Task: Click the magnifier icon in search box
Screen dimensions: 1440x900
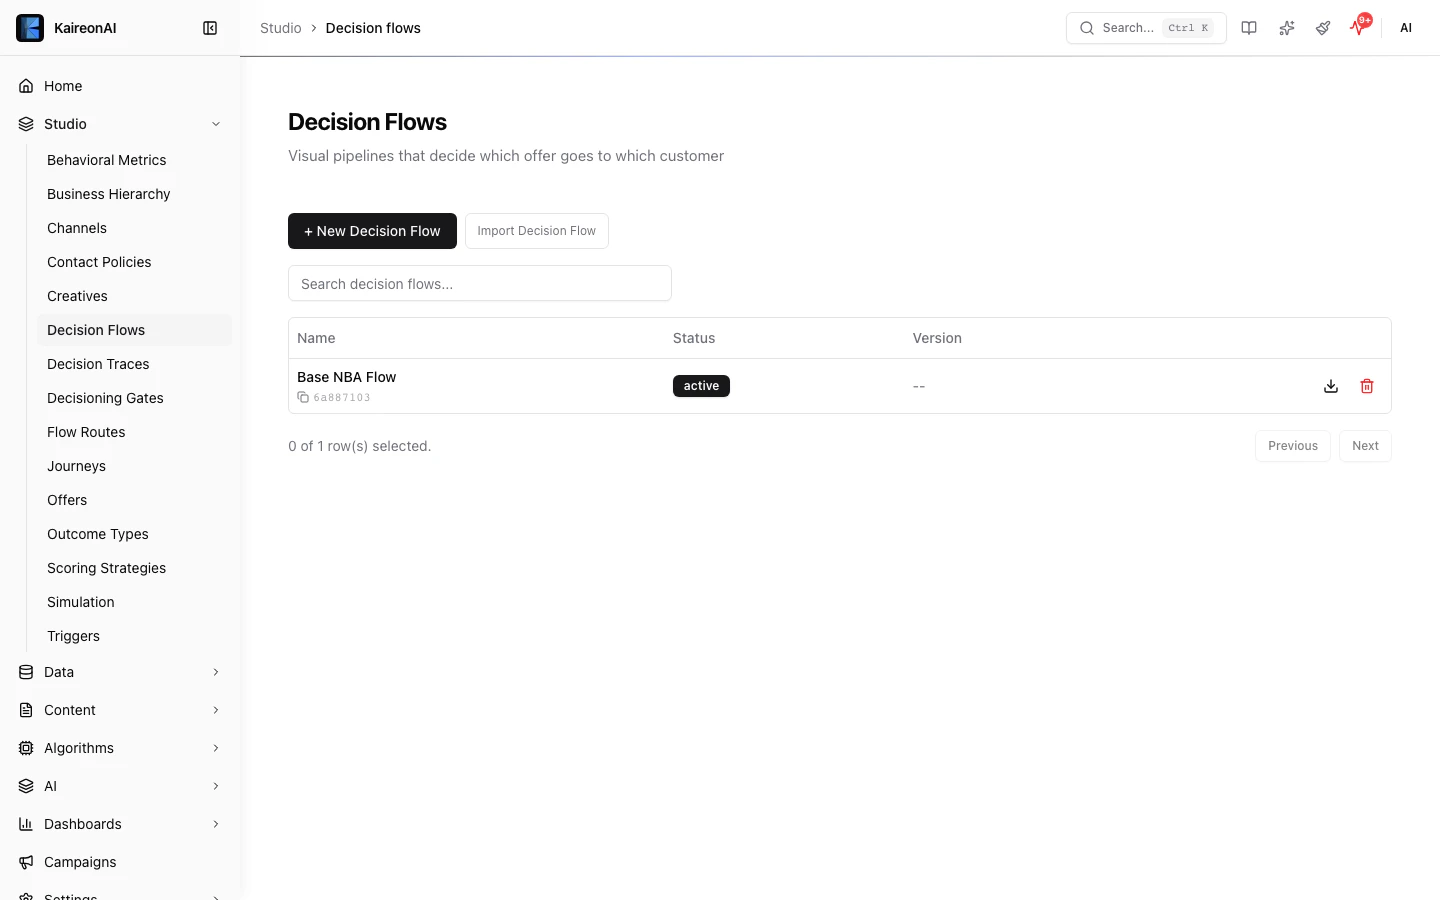Action: point(1087,28)
